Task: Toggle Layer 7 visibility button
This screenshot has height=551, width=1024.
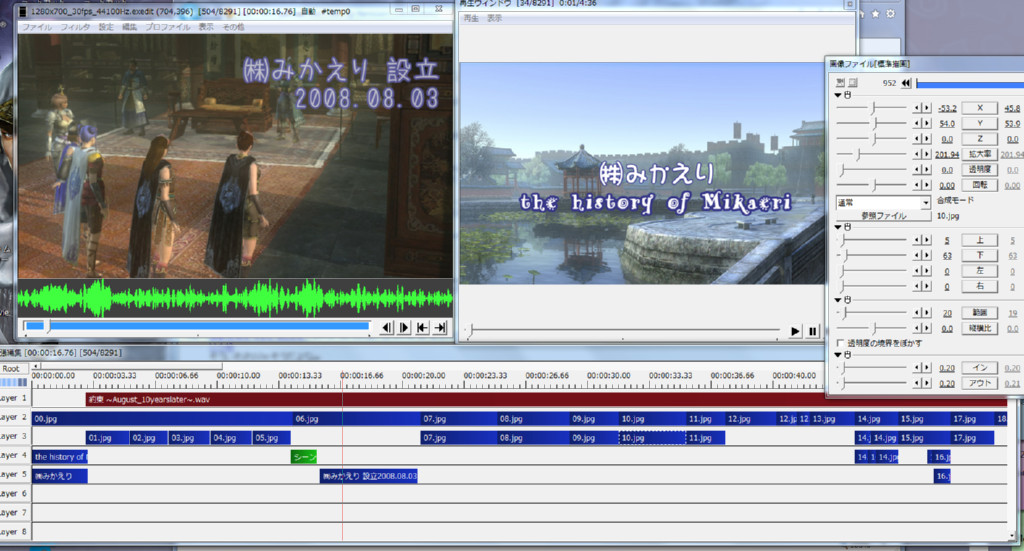Action: (14, 513)
